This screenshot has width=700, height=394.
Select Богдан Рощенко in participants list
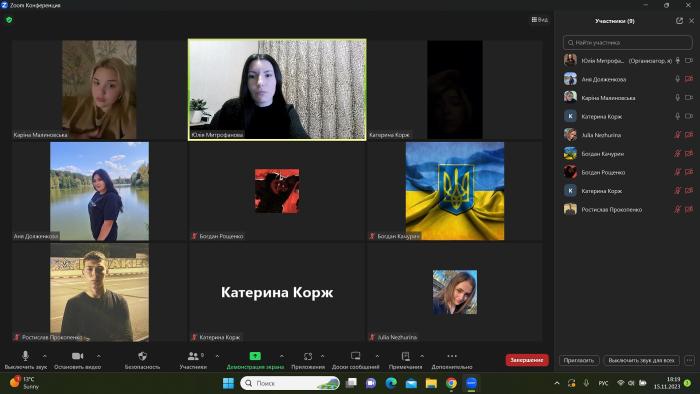coord(628,172)
